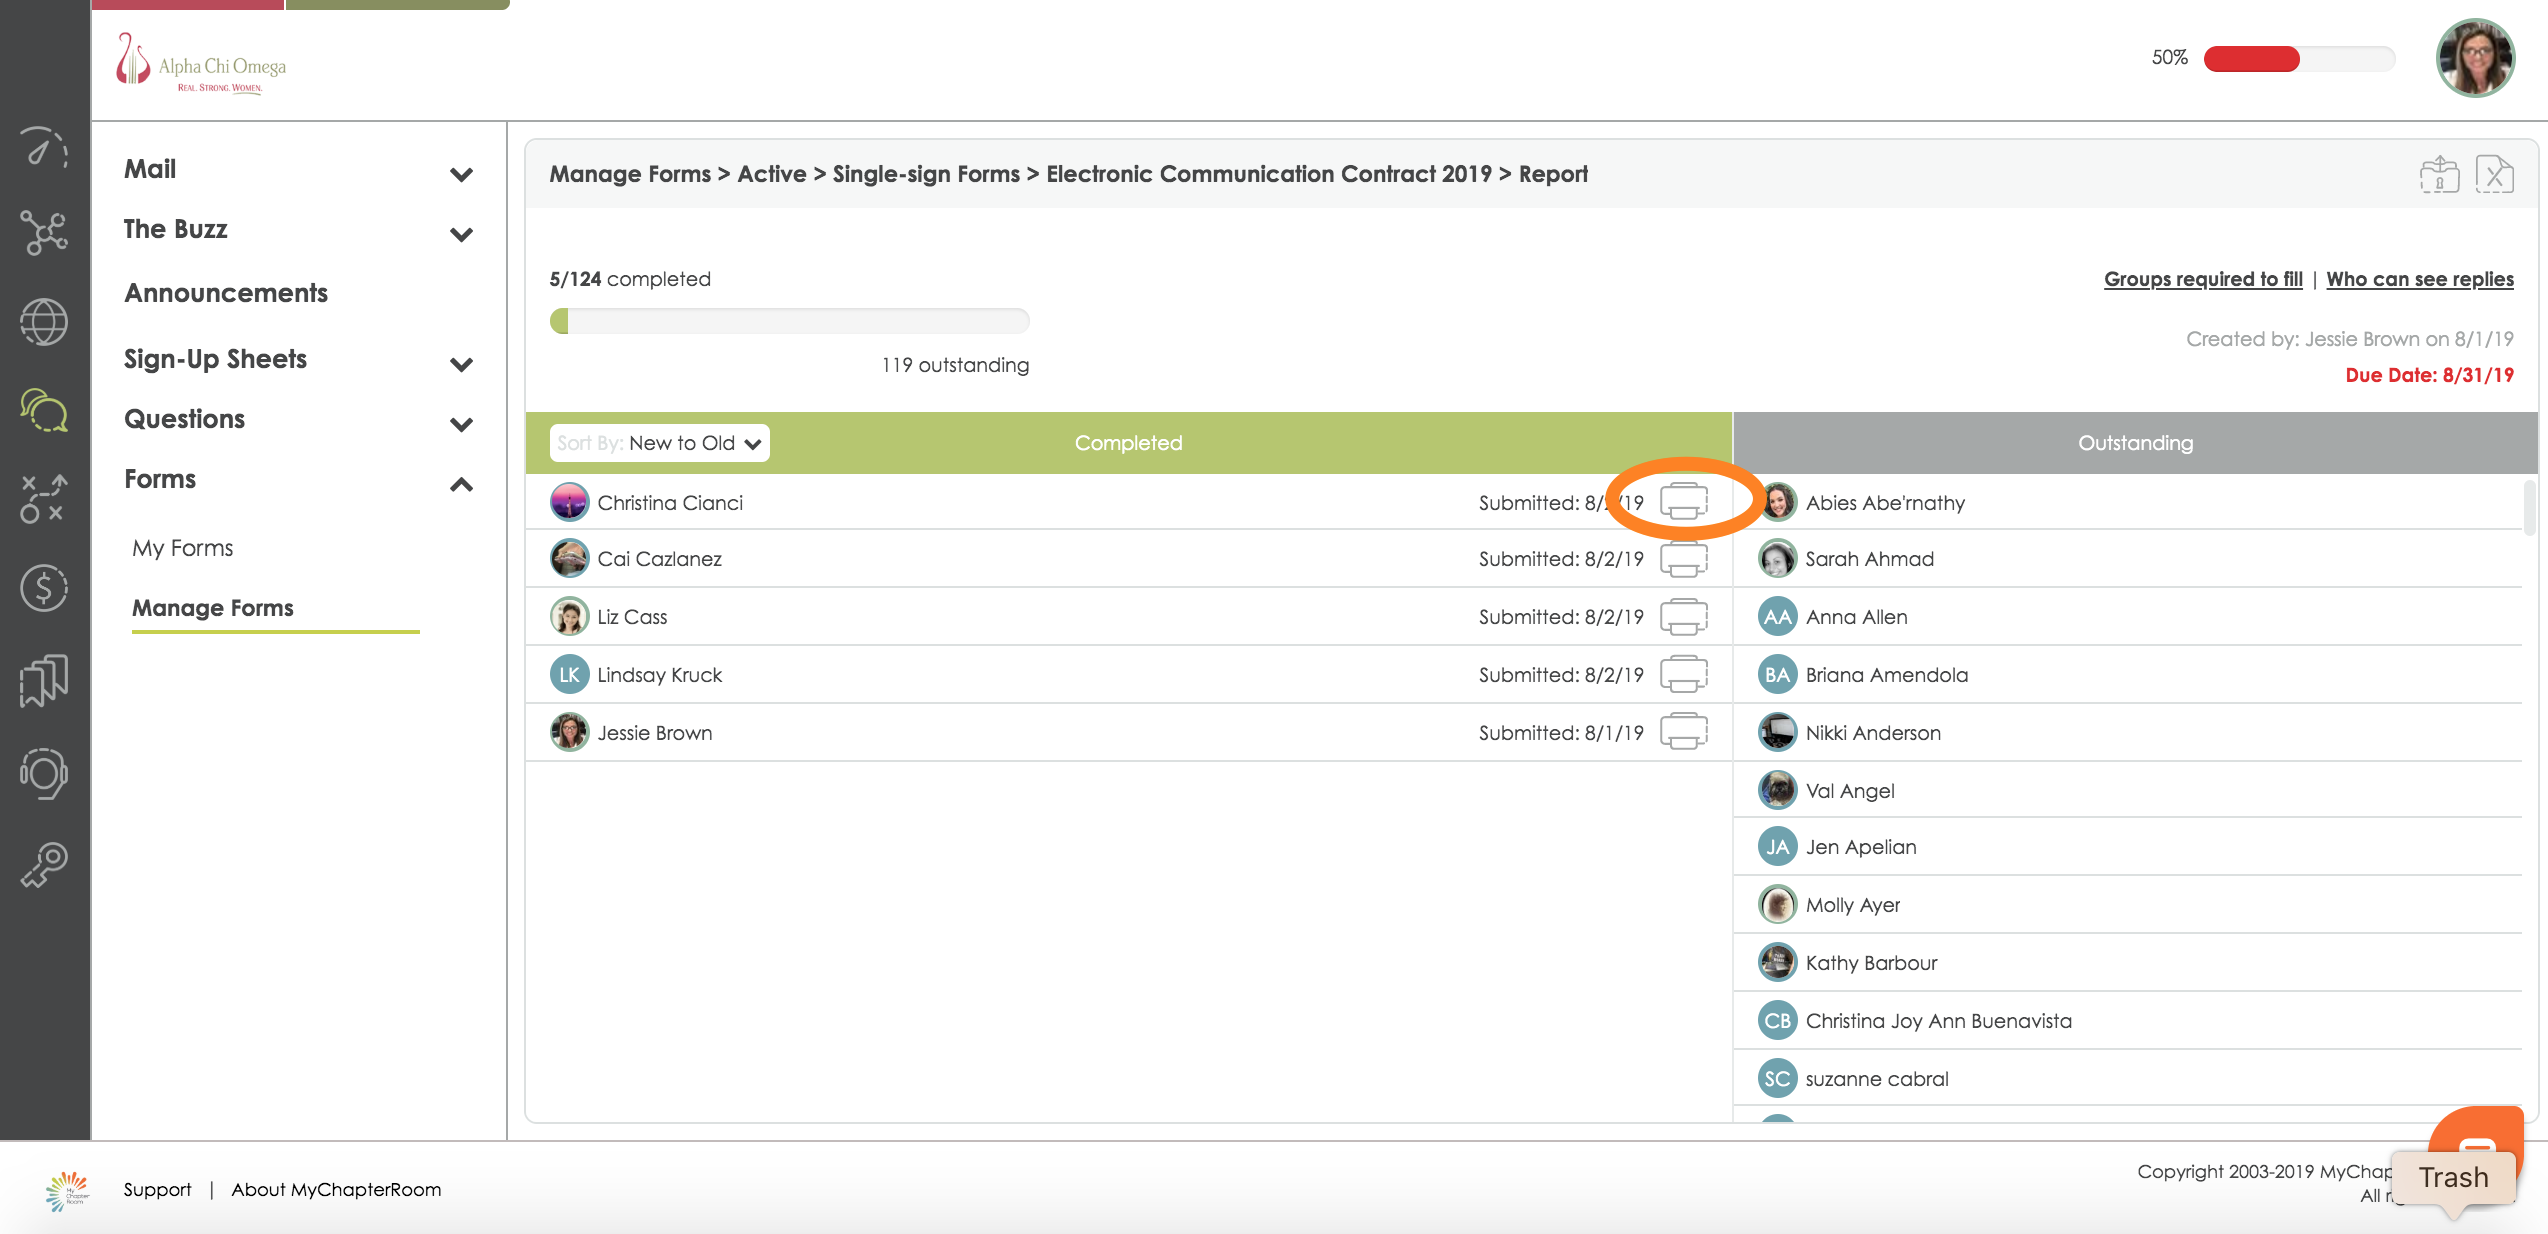Image resolution: width=2548 pixels, height=1234 pixels.
Task: Select My Forms menu item
Action: [x=182, y=548]
